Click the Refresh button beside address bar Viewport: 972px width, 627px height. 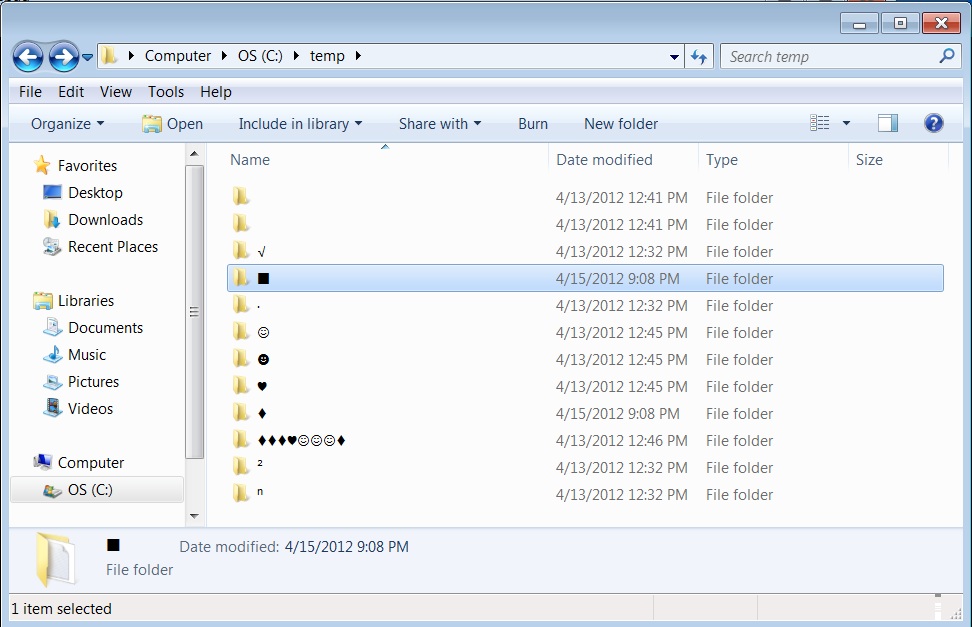[699, 57]
